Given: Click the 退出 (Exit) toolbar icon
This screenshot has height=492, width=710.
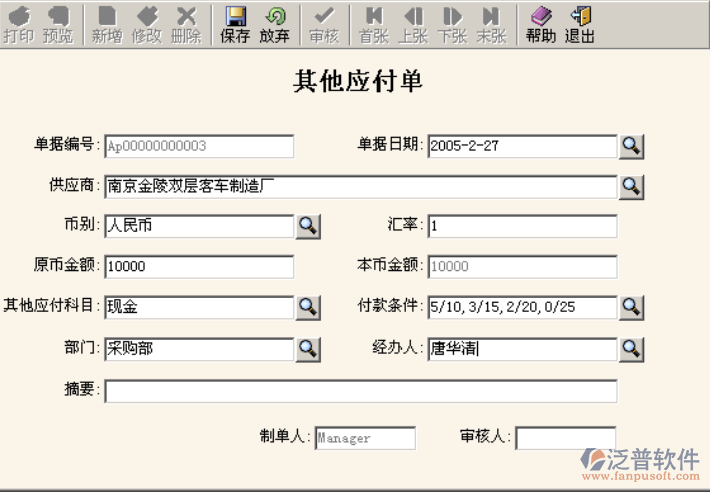Looking at the screenshot, I should (x=579, y=25).
